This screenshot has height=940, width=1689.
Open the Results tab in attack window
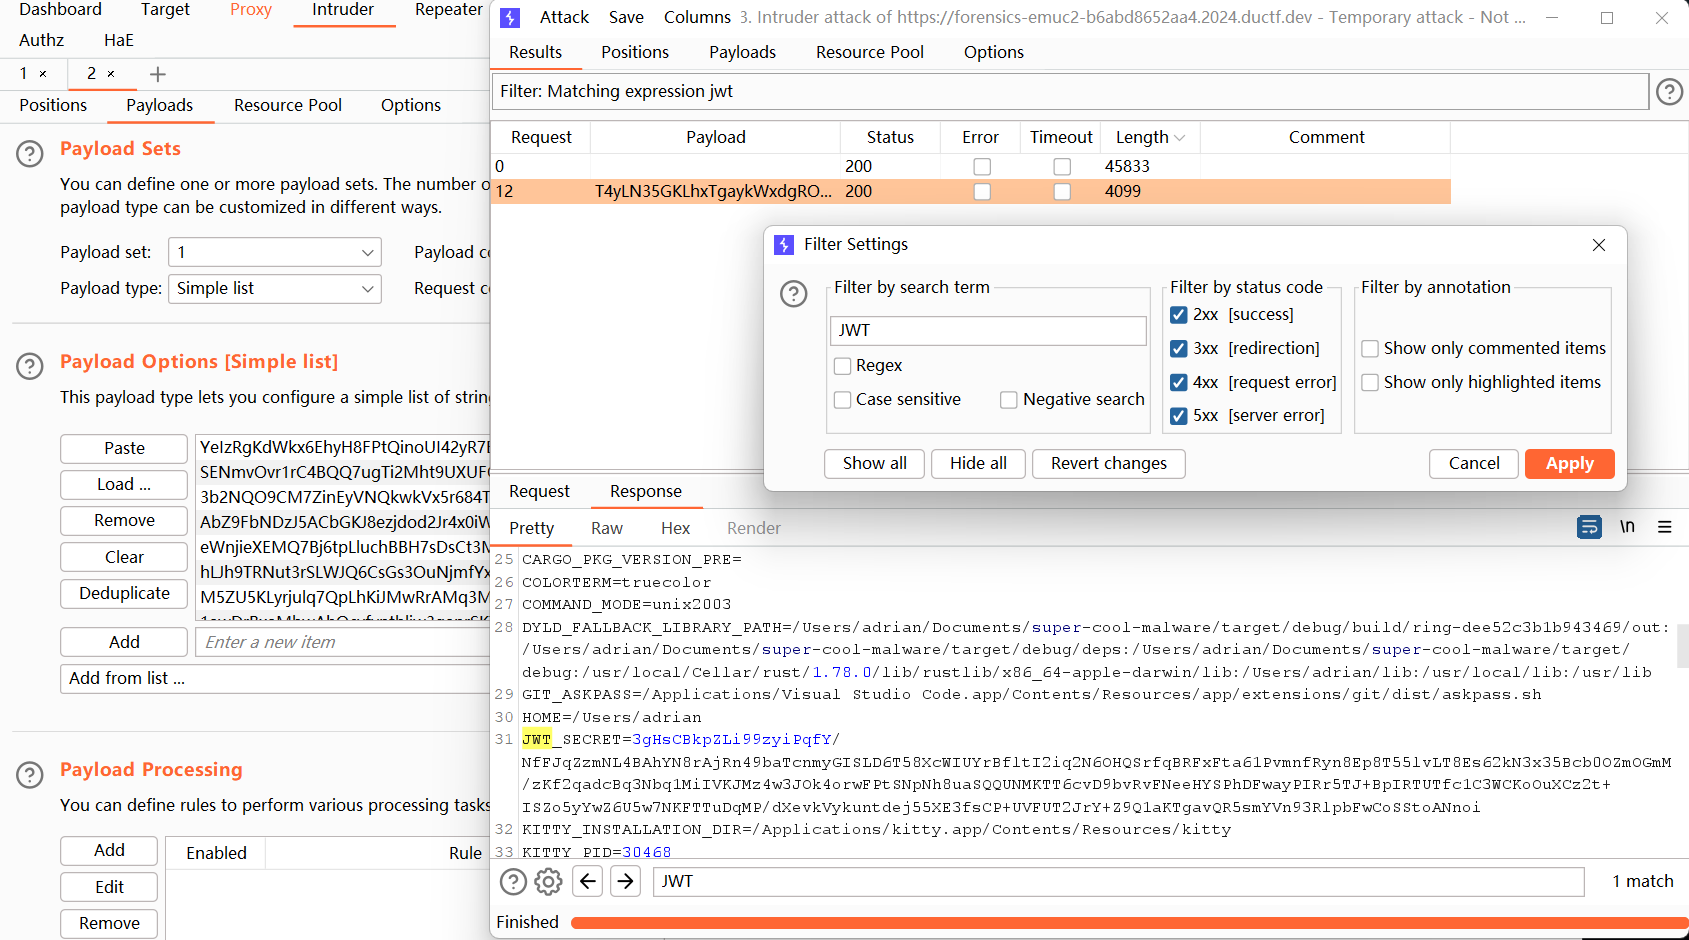(535, 52)
